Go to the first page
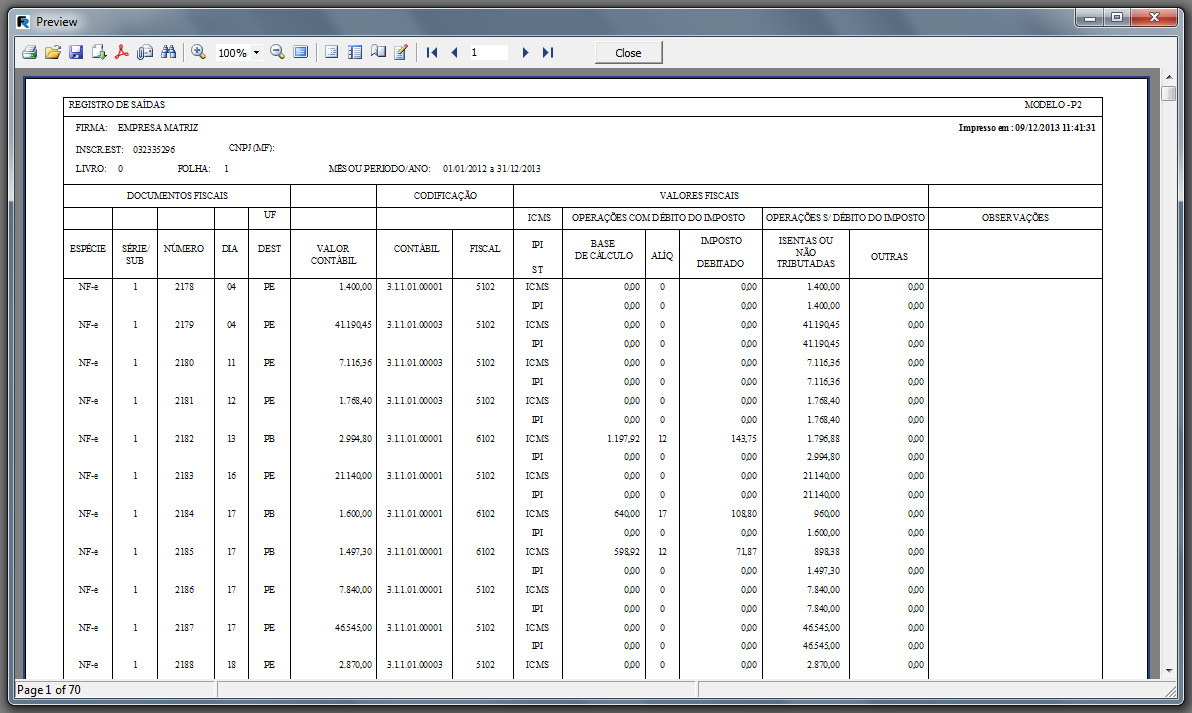 pos(432,52)
